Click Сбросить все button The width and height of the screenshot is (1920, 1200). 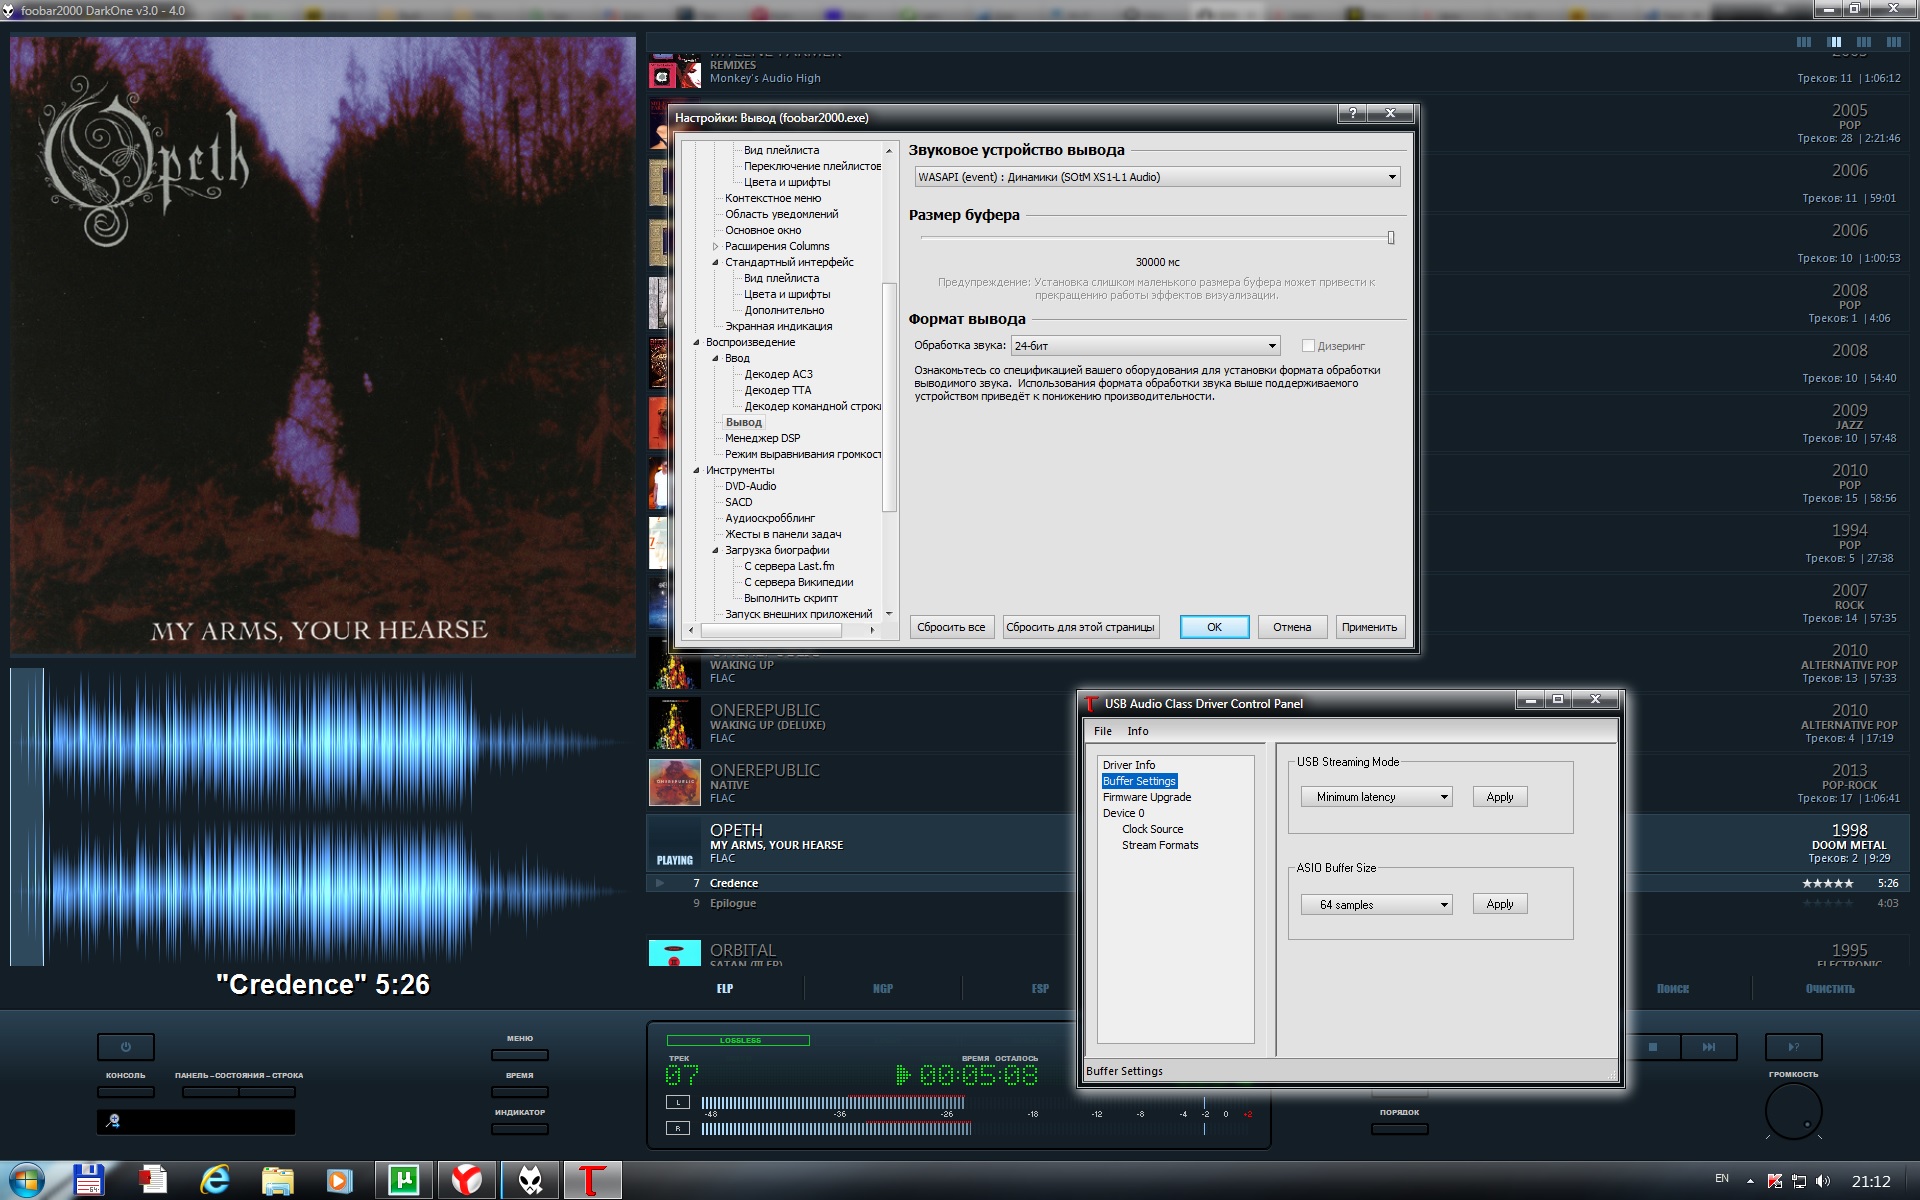click(951, 627)
